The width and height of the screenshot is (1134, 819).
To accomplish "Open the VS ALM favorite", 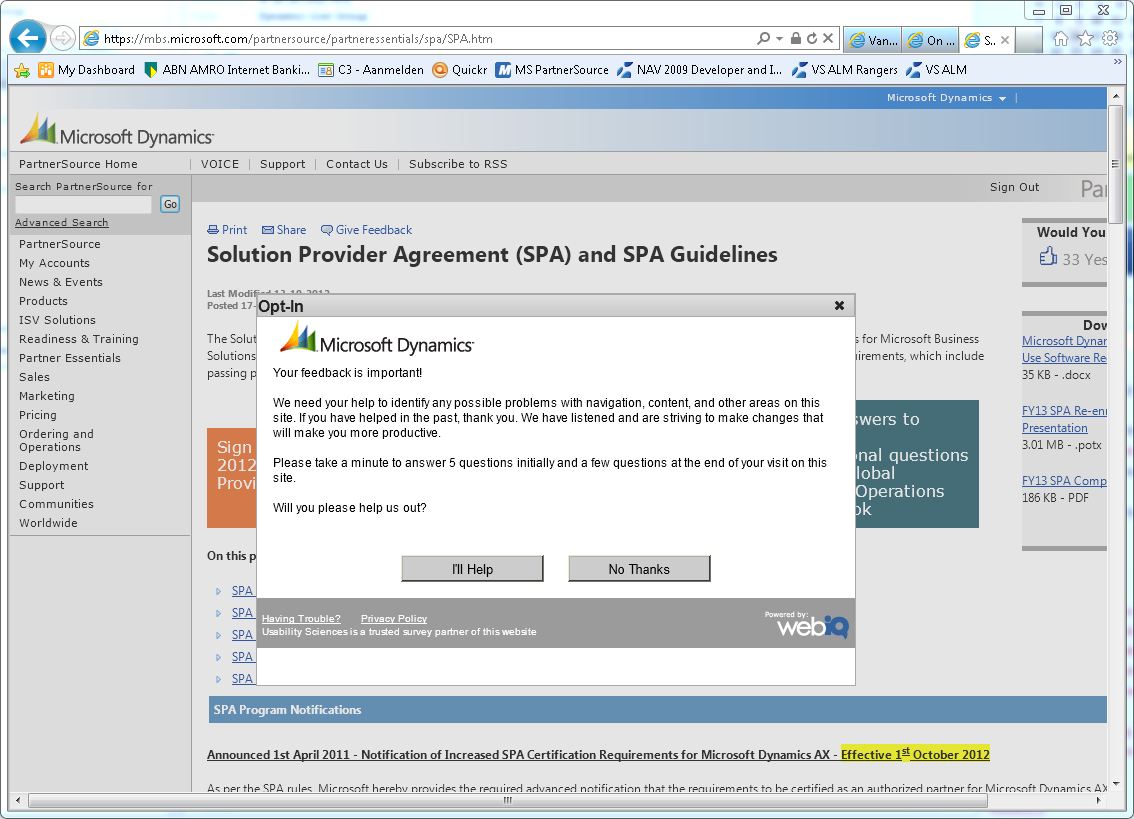I will (x=936, y=70).
